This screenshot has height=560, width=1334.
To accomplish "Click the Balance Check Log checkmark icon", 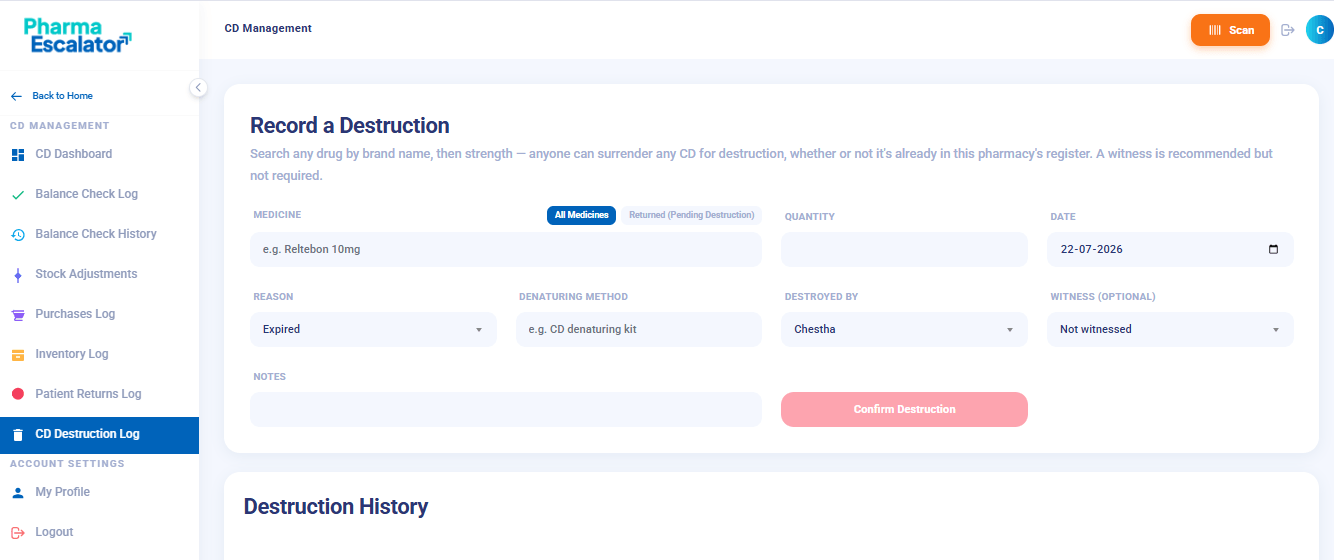I will point(18,195).
